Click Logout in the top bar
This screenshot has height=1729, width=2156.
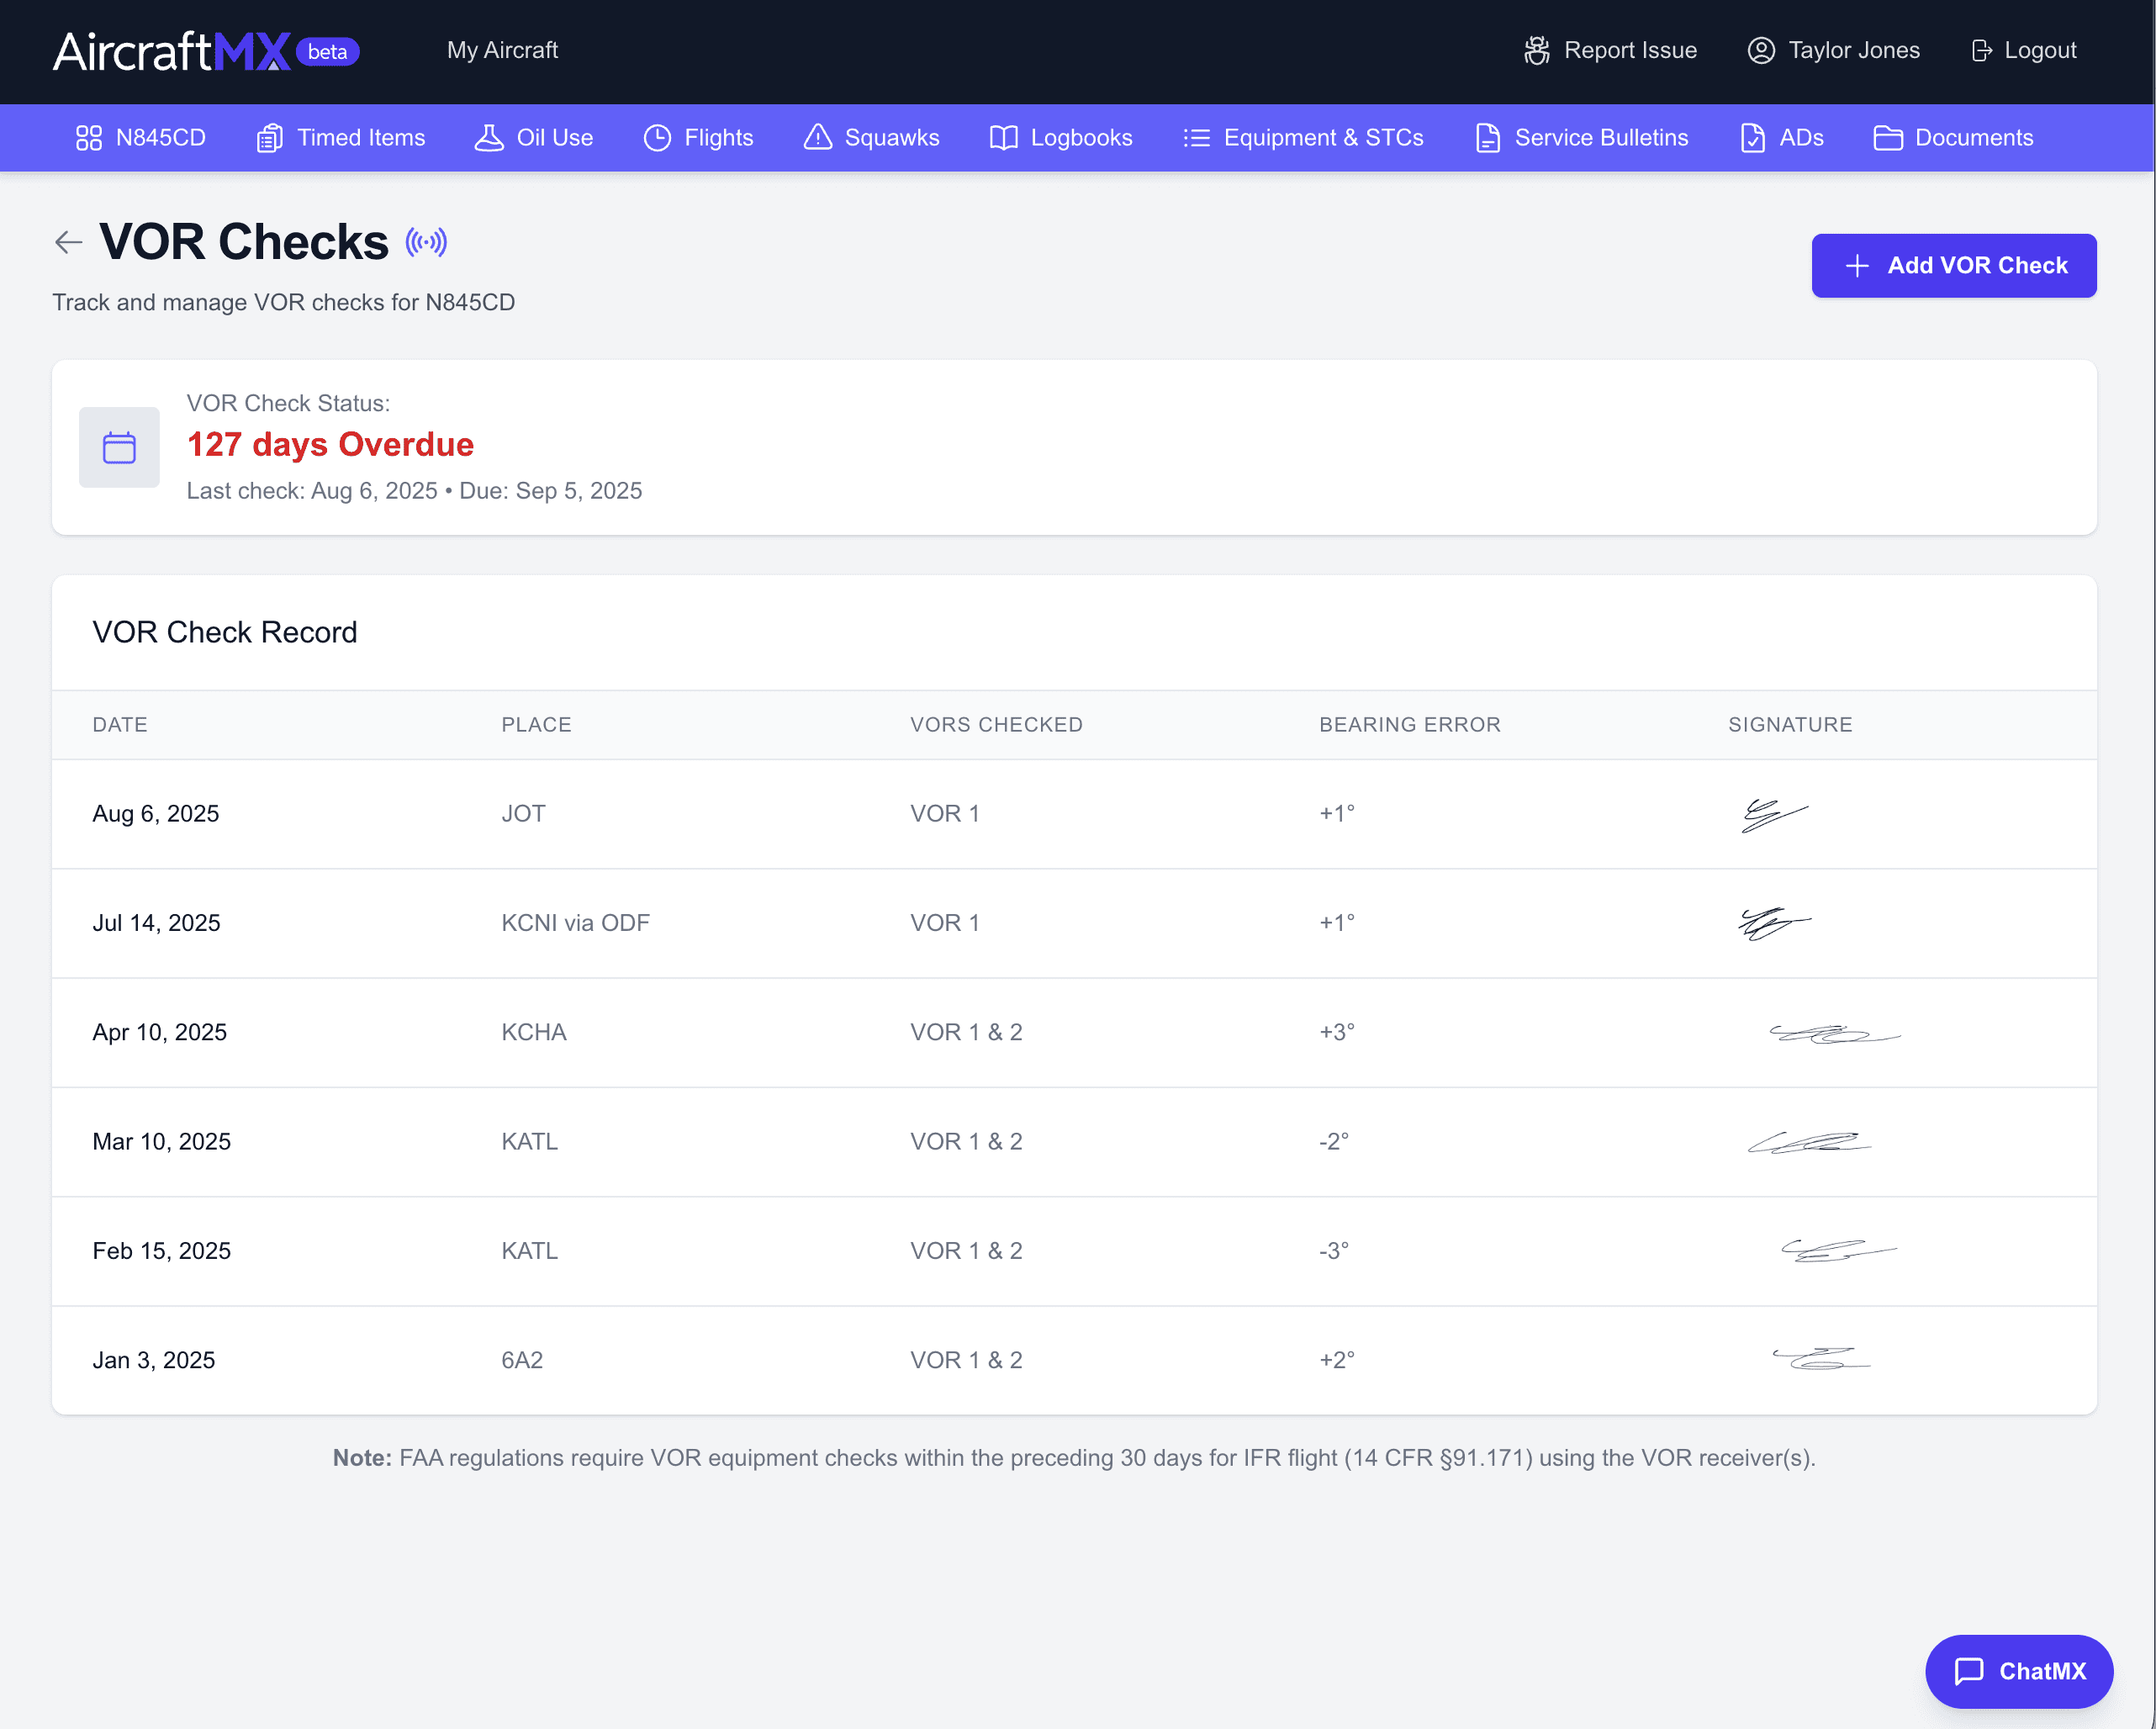click(x=2023, y=50)
